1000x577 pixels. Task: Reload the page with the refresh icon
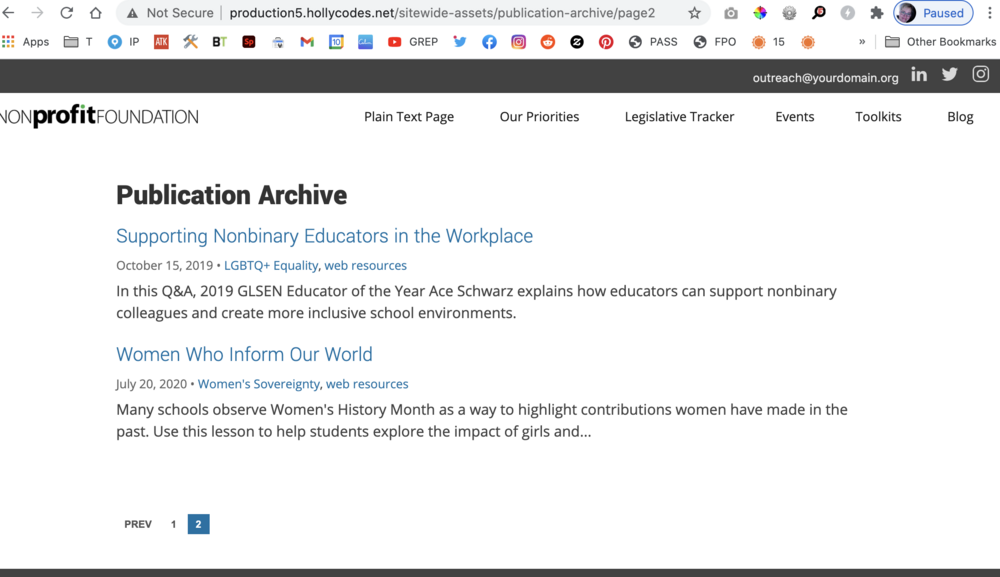tap(66, 13)
